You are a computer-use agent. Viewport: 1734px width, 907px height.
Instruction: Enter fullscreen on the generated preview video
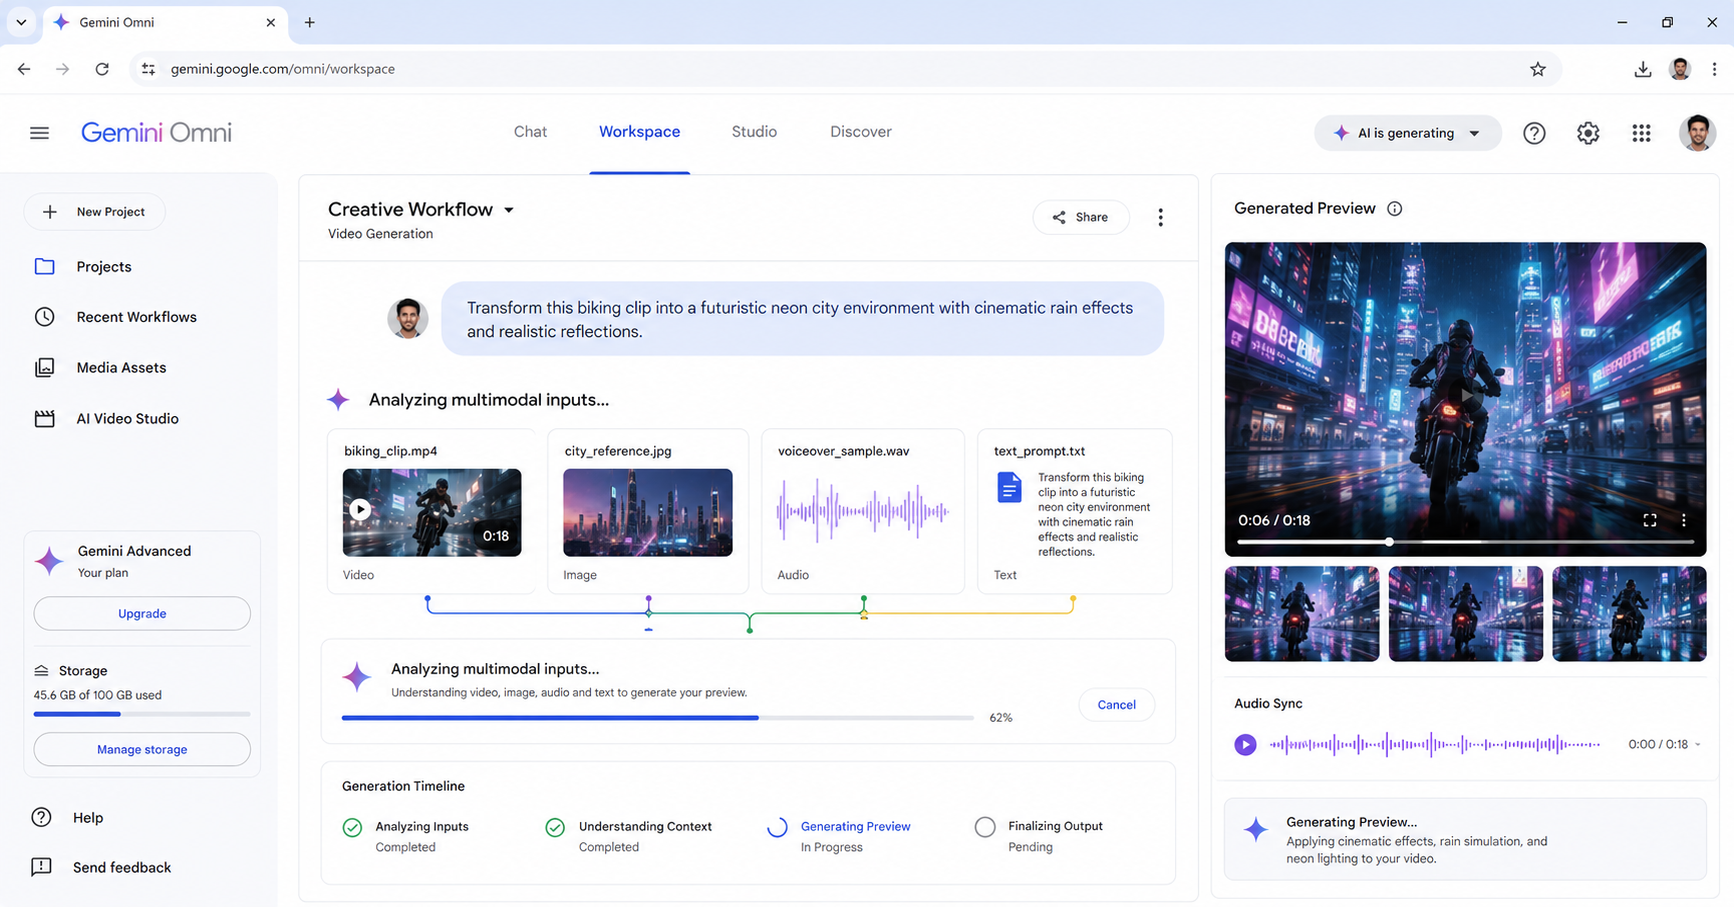coord(1650,520)
